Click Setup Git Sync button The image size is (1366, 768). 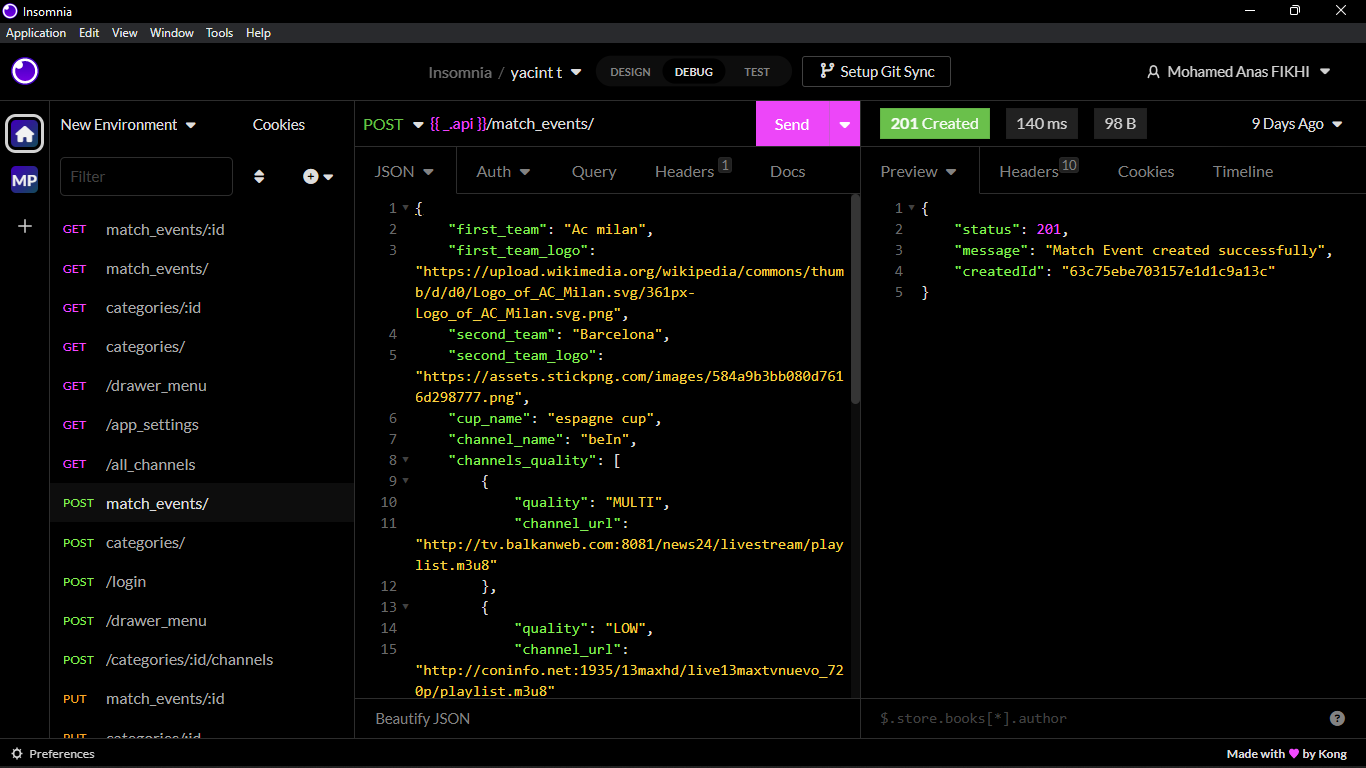coord(876,72)
